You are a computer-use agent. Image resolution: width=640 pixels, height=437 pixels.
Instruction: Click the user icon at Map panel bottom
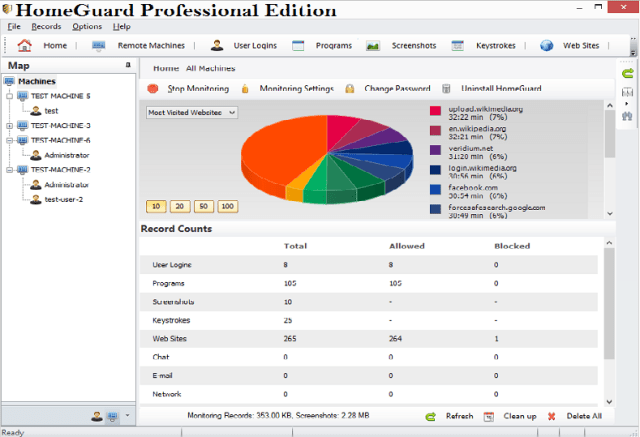97,416
